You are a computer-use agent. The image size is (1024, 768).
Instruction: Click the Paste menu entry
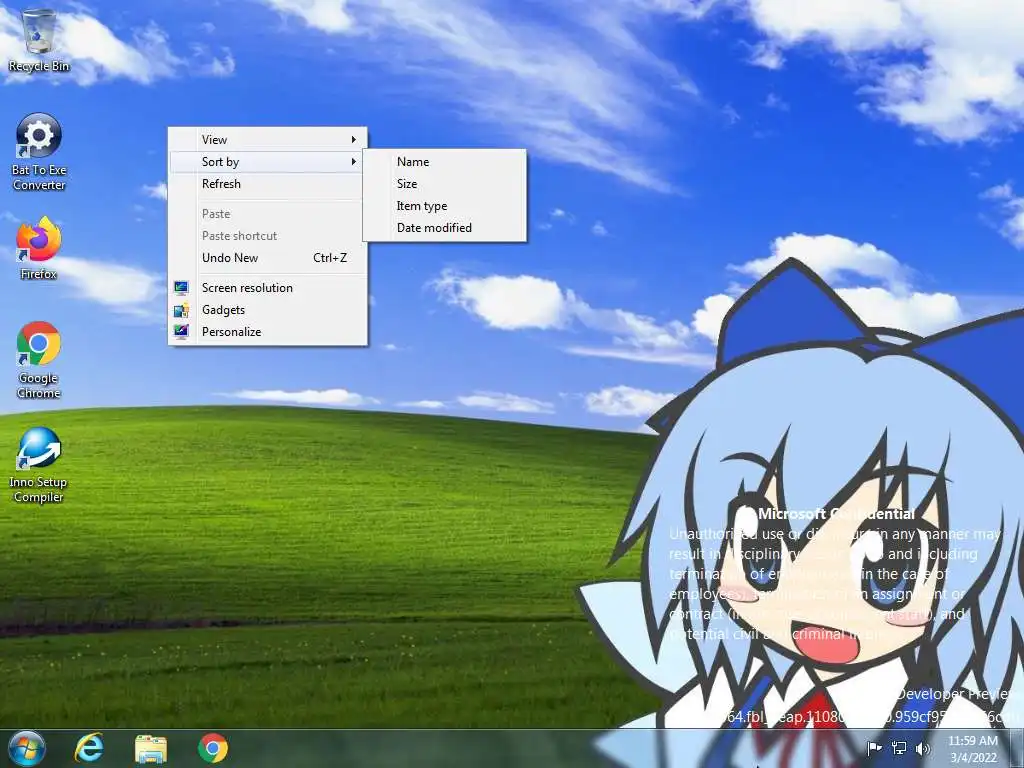click(x=267, y=214)
